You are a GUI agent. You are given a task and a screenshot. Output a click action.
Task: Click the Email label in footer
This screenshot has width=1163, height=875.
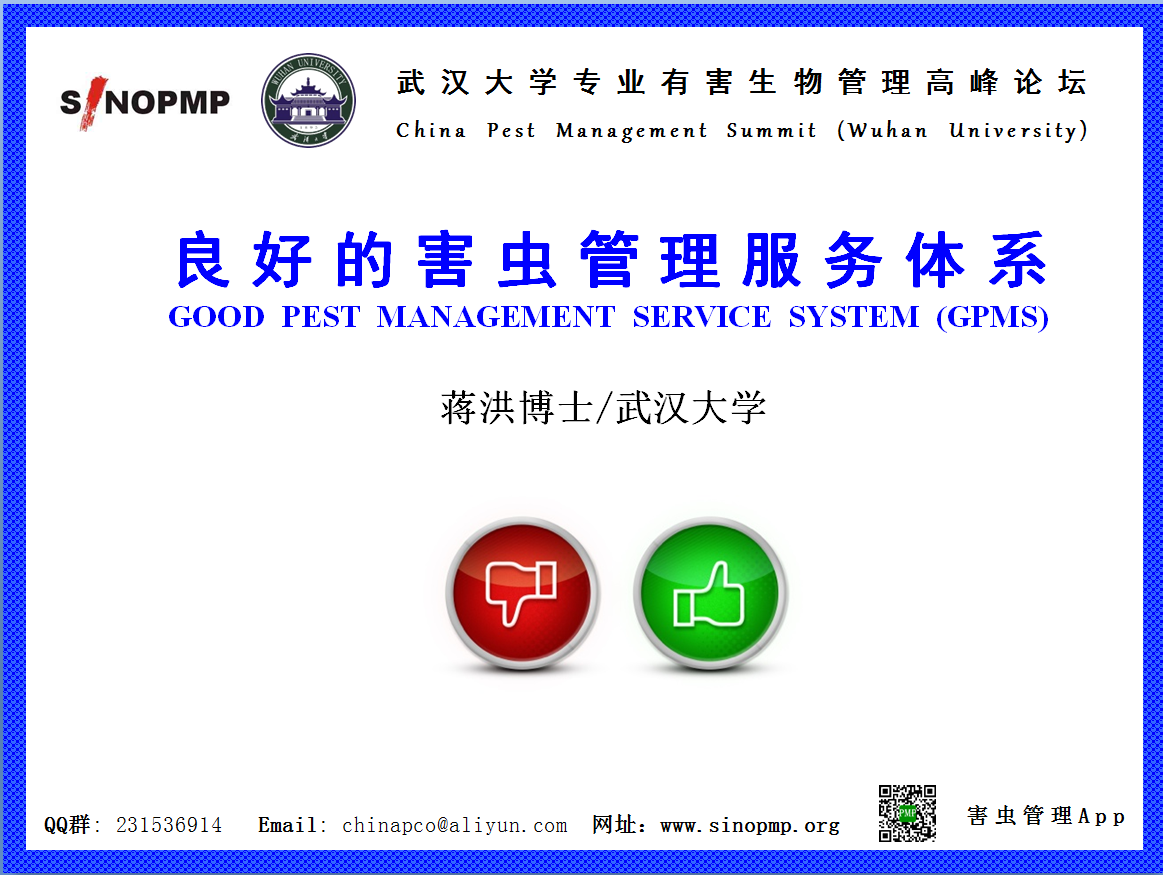tap(286, 825)
